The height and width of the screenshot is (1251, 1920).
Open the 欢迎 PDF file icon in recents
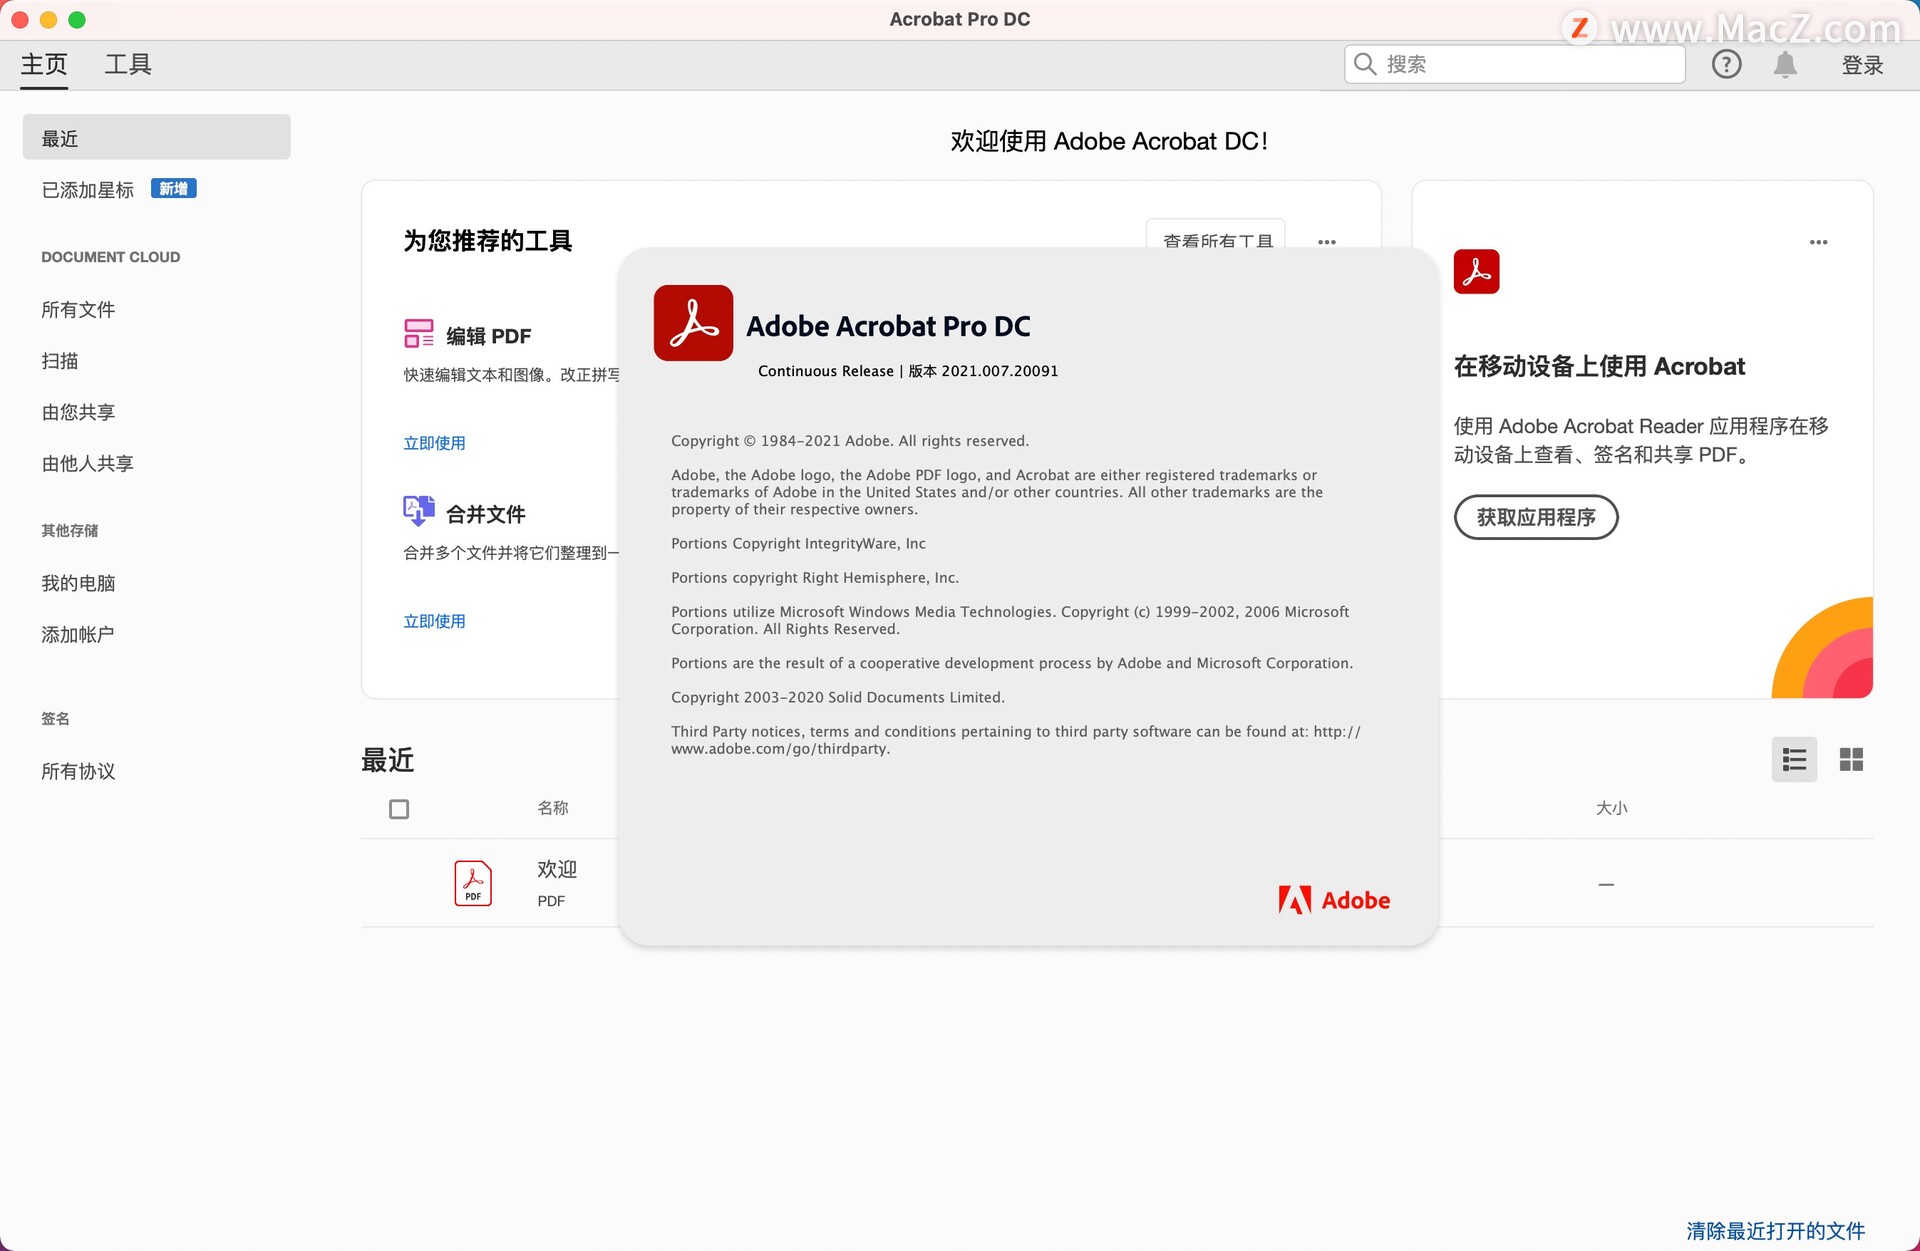click(472, 883)
